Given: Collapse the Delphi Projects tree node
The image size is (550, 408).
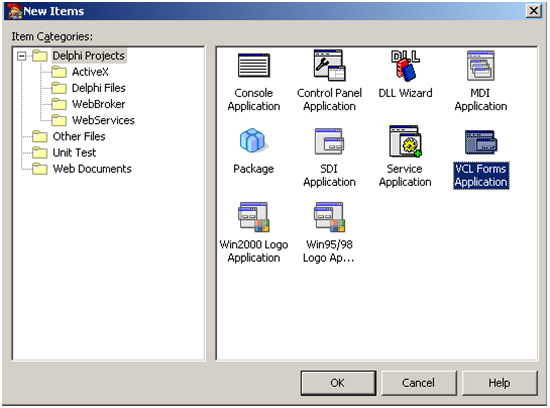Looking at the screenshot, I should click(22, 56).
